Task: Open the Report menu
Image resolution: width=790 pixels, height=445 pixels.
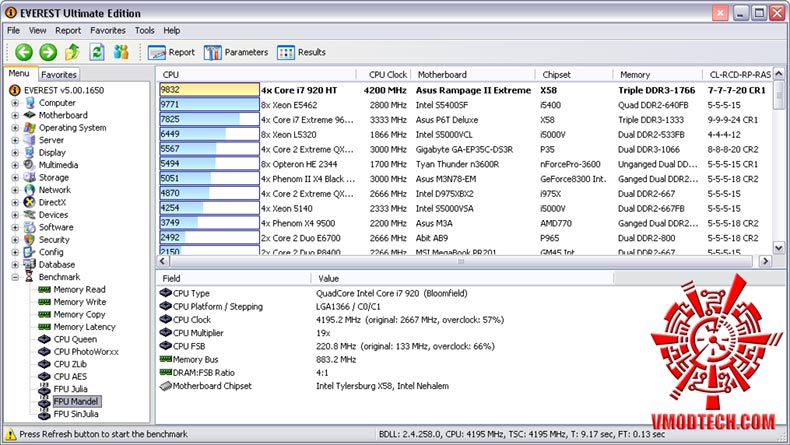Action: click(68, 31)
